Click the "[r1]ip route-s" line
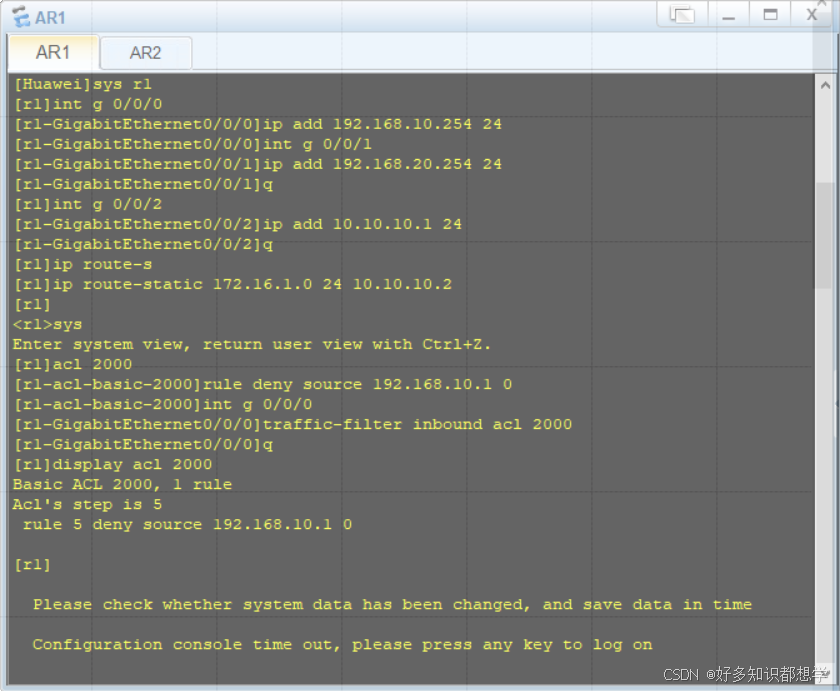The height and width of the screenshot is (691, 840). tap(82, 264)
